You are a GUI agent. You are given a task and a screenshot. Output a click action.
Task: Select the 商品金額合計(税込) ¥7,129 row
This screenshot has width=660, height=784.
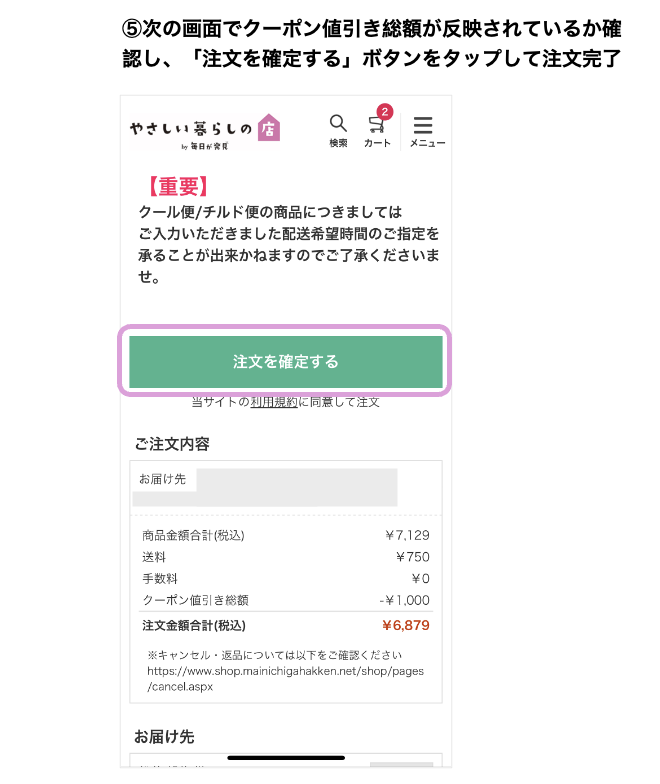(285, 535)
